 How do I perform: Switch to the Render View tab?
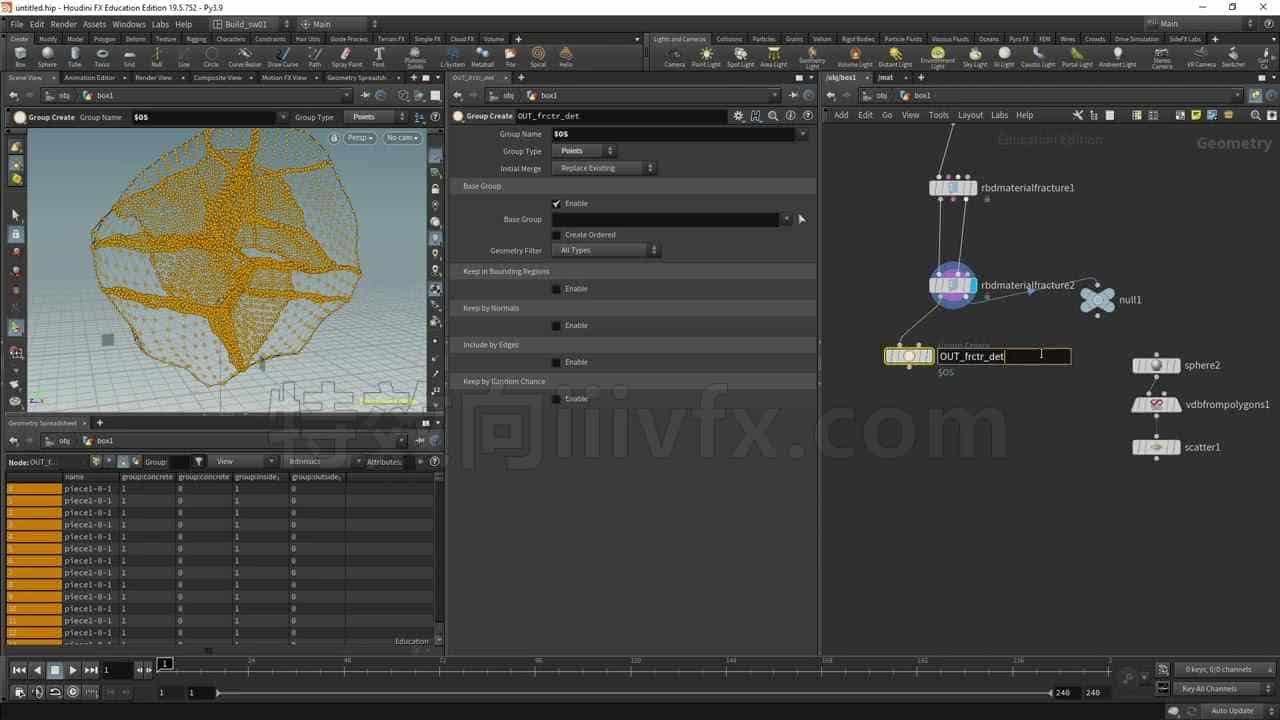click(154, 77)
